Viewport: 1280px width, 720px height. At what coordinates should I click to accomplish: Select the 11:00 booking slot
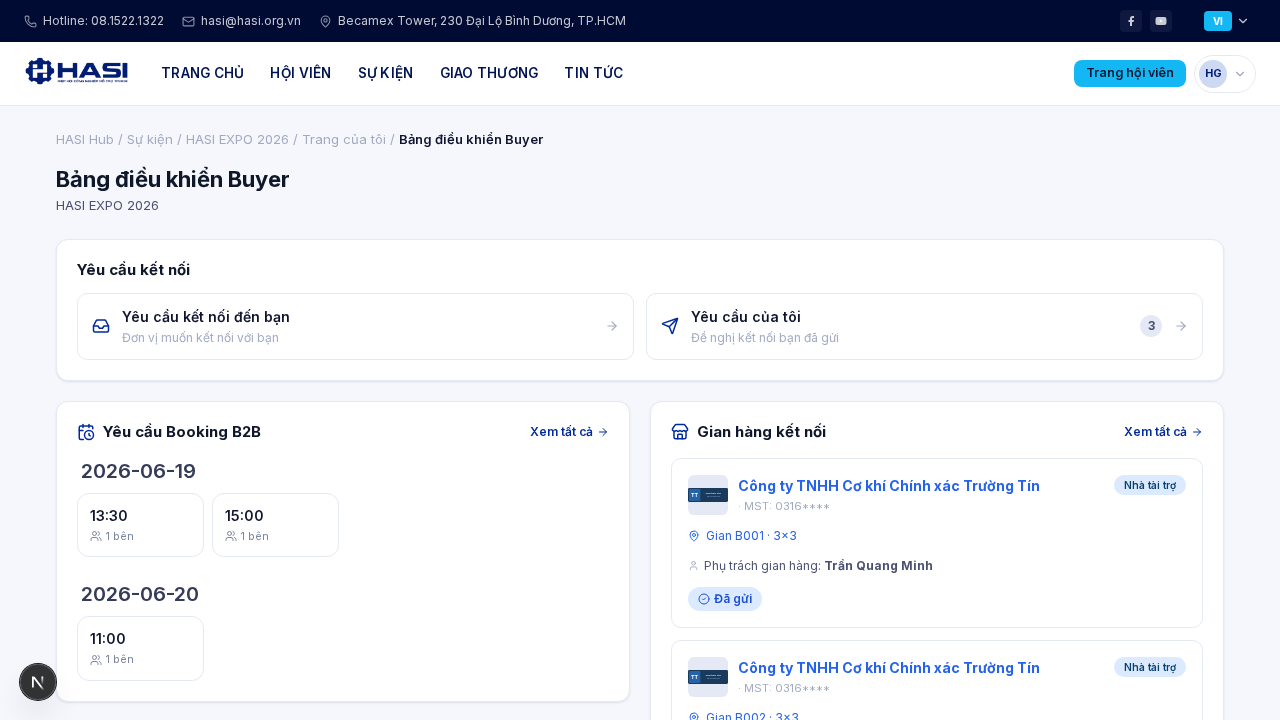[140, 649]
